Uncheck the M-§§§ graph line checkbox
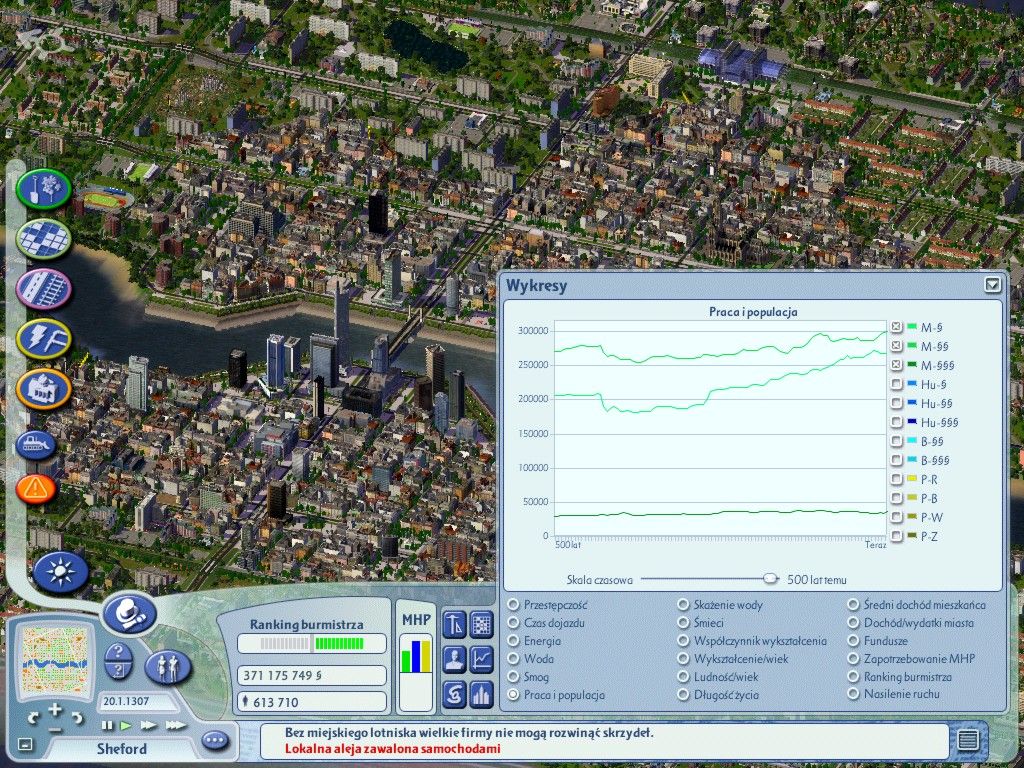The height and width of the screenshot is (768, 1024). click(x=897, y=364)
